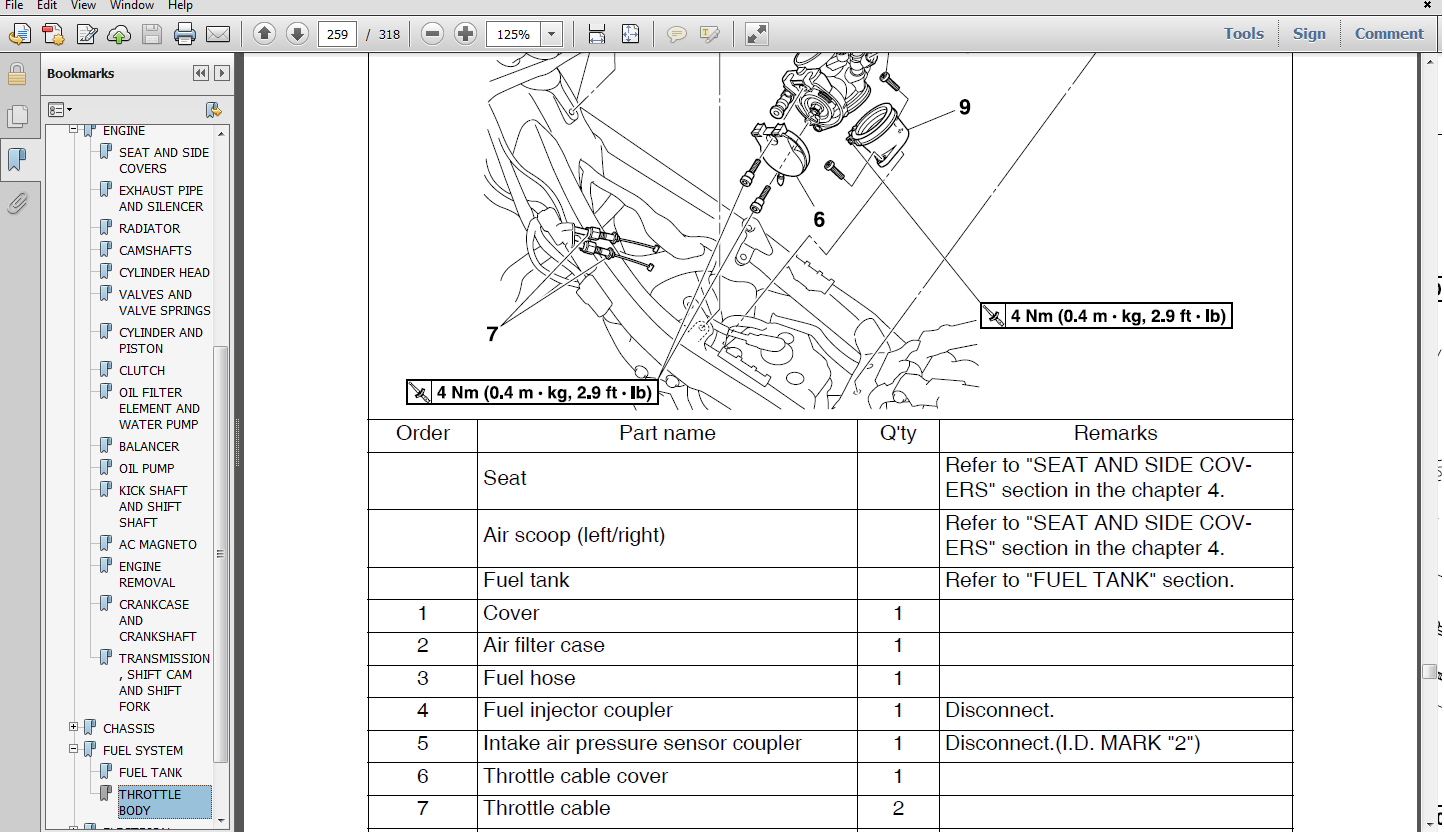Image resolution: width=1444 pixels, height=832 pixels.
Task: Switch to full screen read mode
Action: [757, 34]
